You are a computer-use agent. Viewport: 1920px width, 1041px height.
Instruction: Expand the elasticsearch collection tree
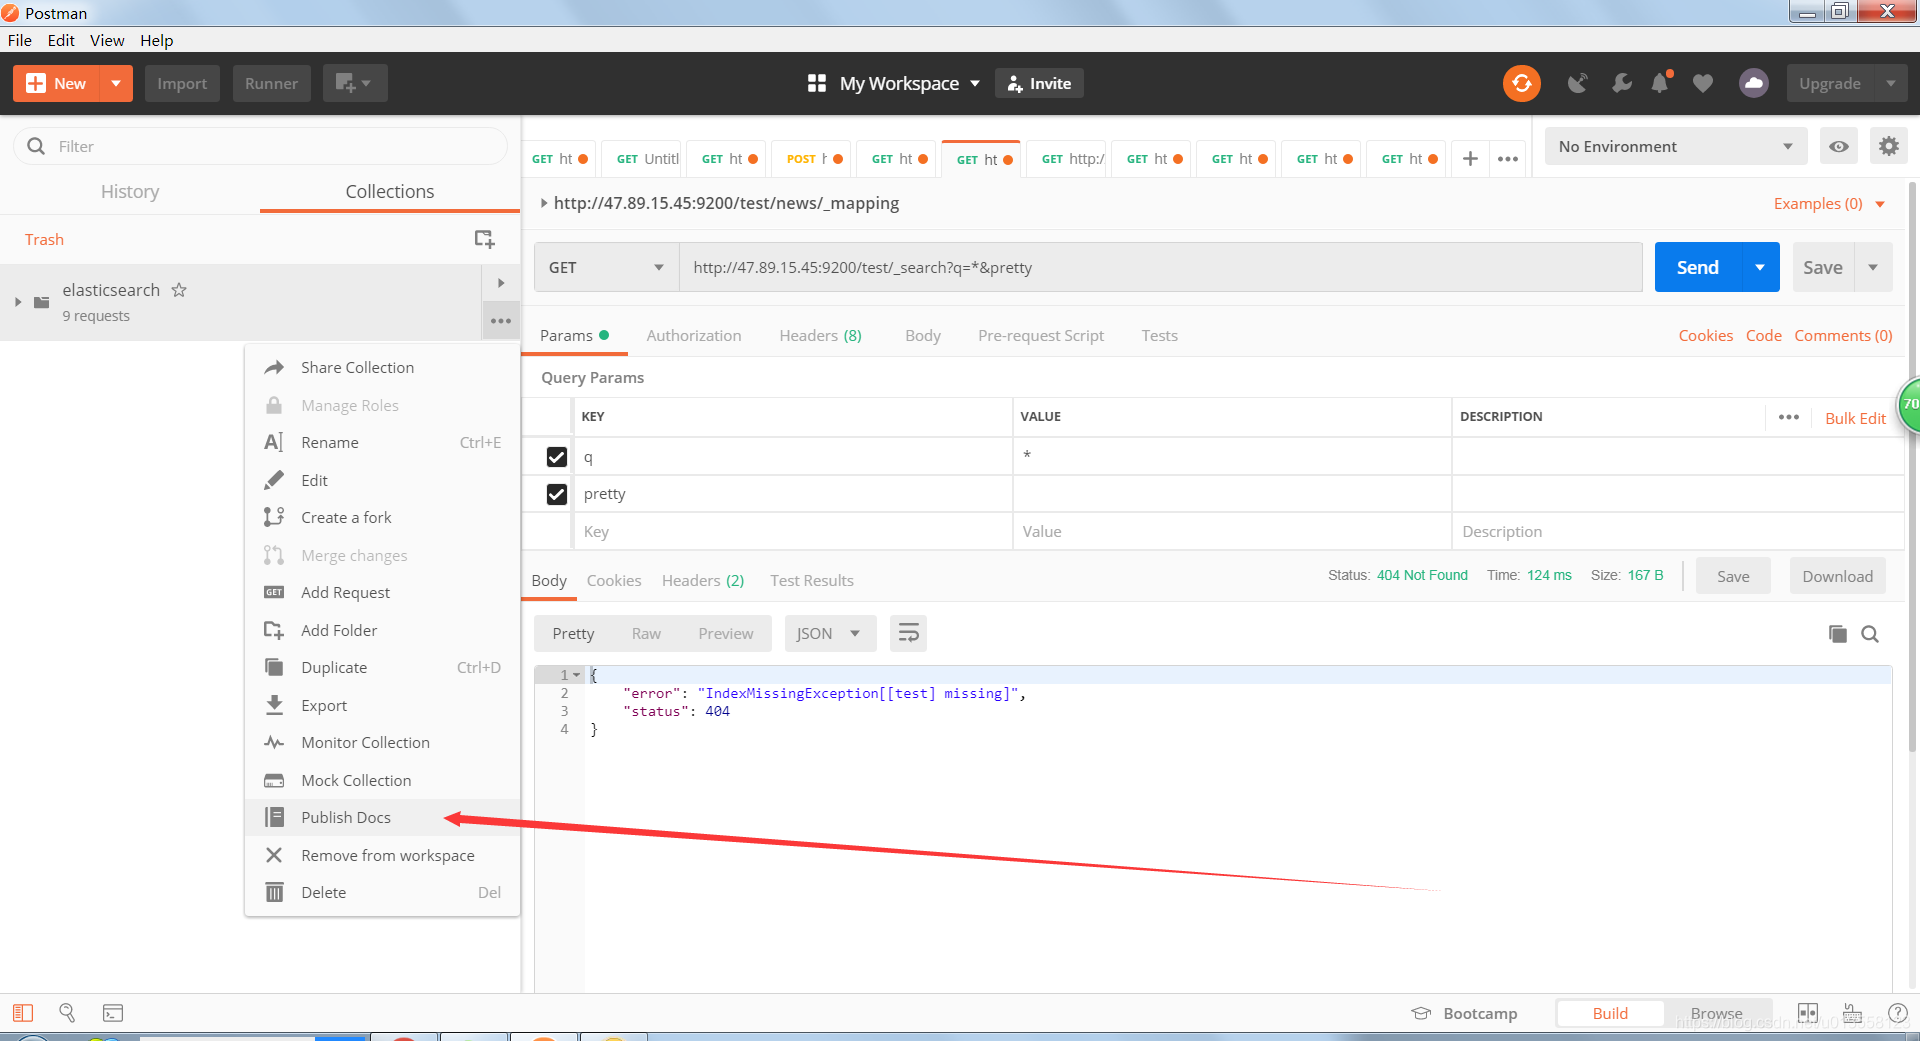[x=18, y=302]
